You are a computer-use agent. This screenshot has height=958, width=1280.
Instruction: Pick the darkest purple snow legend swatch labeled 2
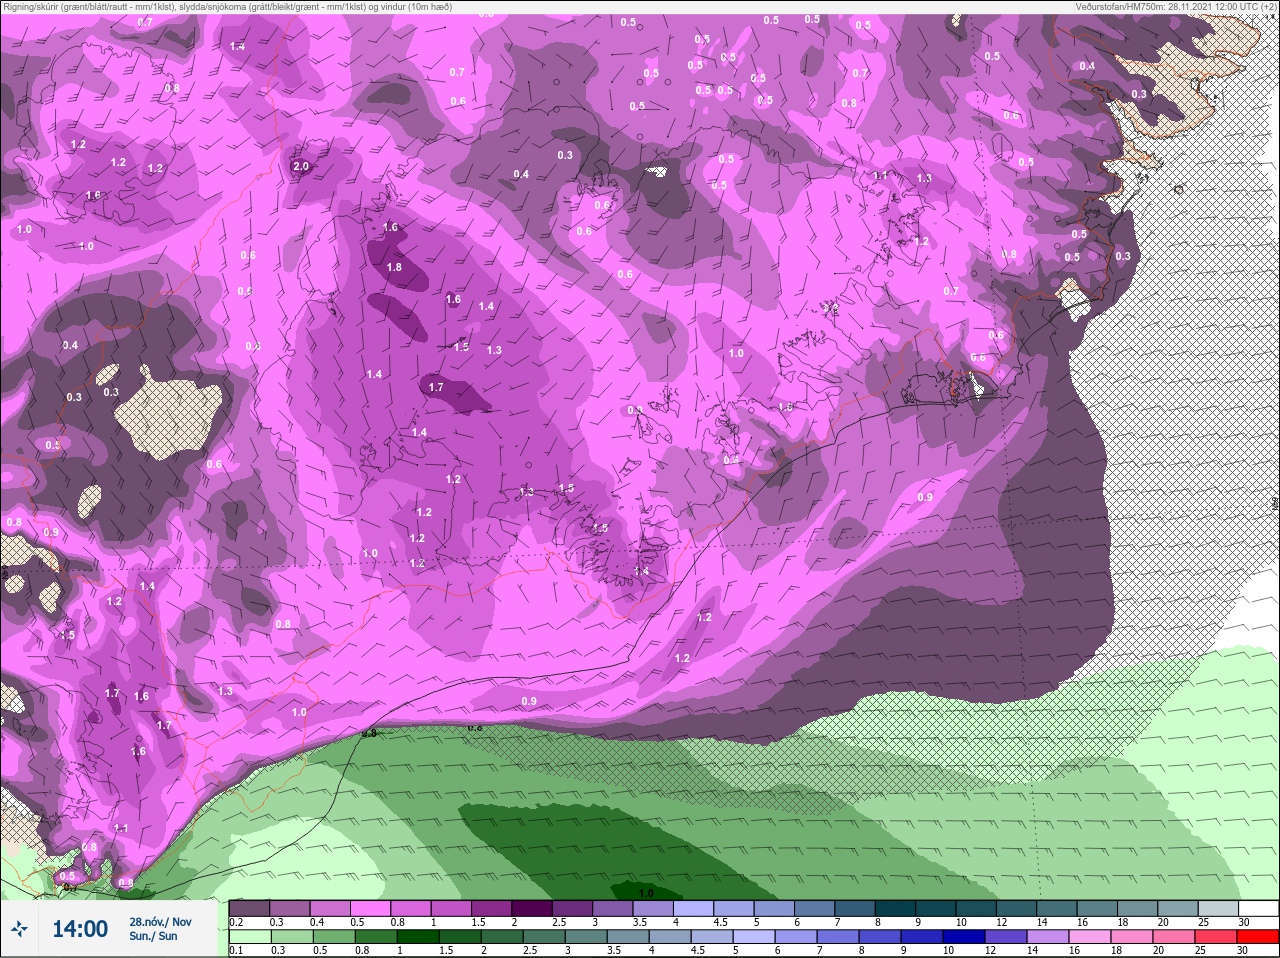click(x=534, y=907)
